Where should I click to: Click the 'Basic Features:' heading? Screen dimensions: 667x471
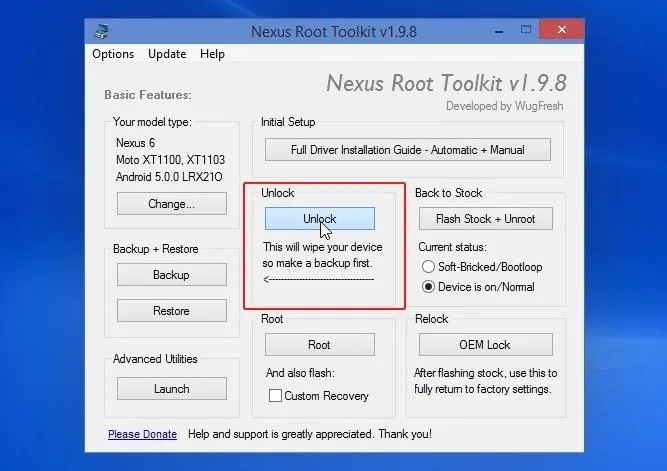(x=148, y=94)
